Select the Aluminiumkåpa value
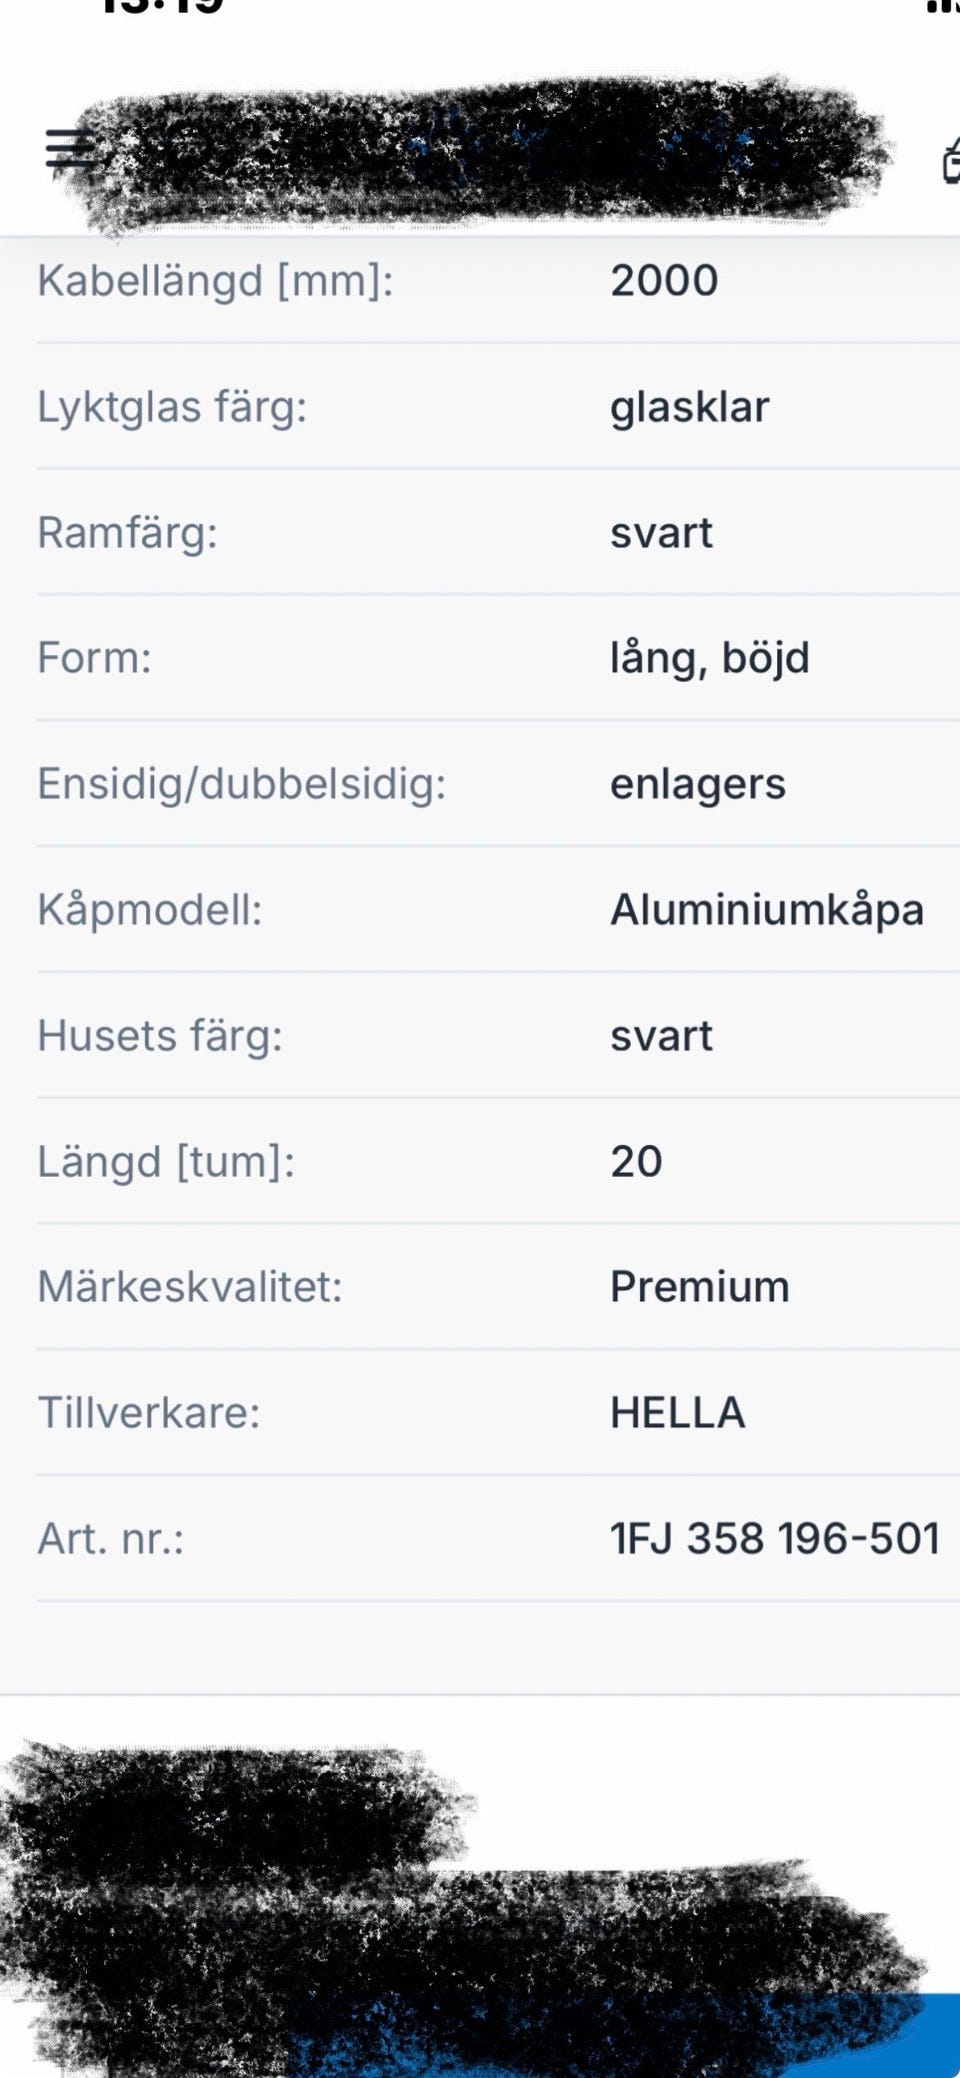960x2078 pixels. pyautogui.click(x=767, y=910)
